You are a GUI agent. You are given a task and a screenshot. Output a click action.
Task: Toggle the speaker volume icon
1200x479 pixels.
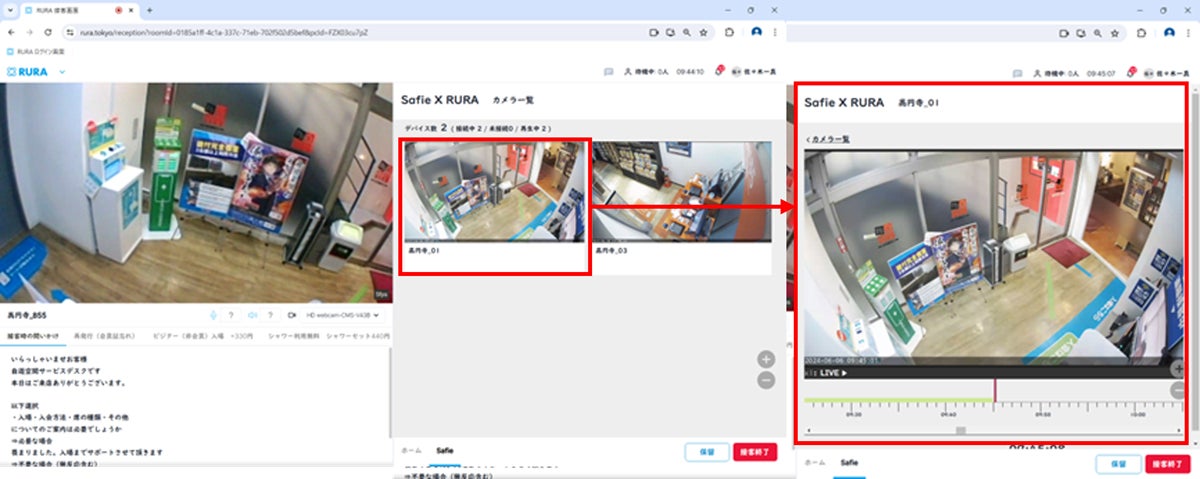point(253,315)
